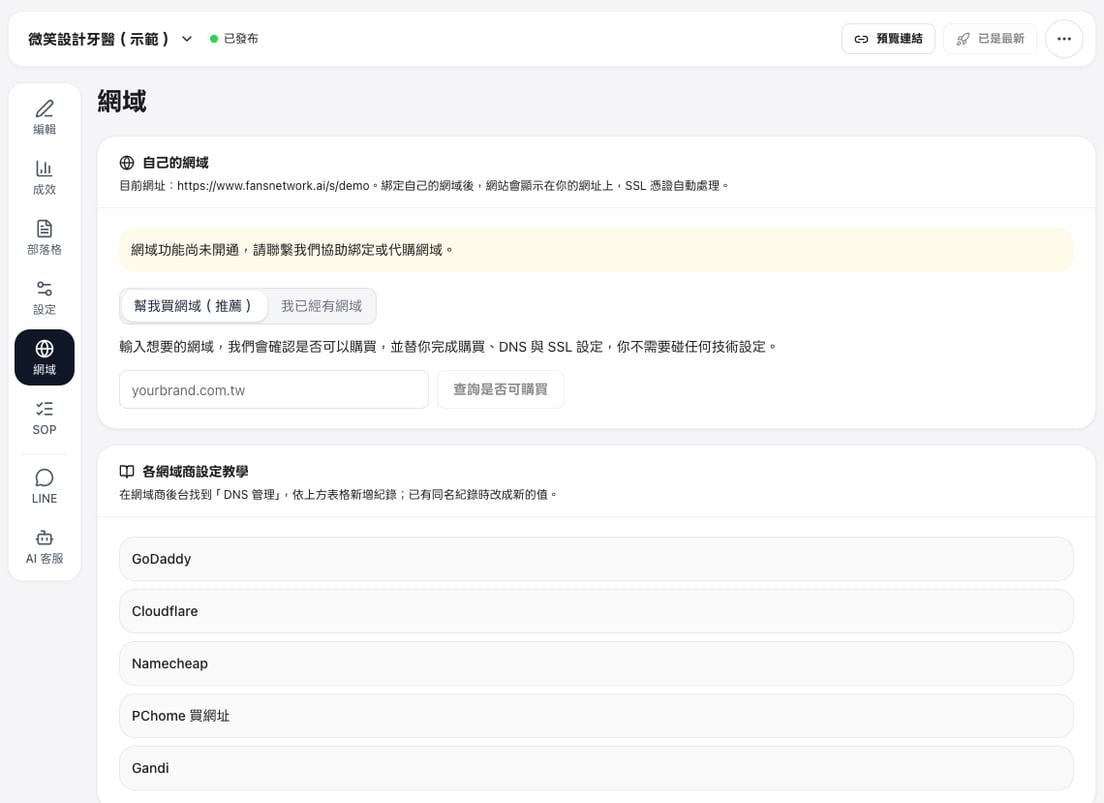Screen dimensions: 1104x803
Task: Open the SOP checklist icon
Action: (x=44, y=409)
